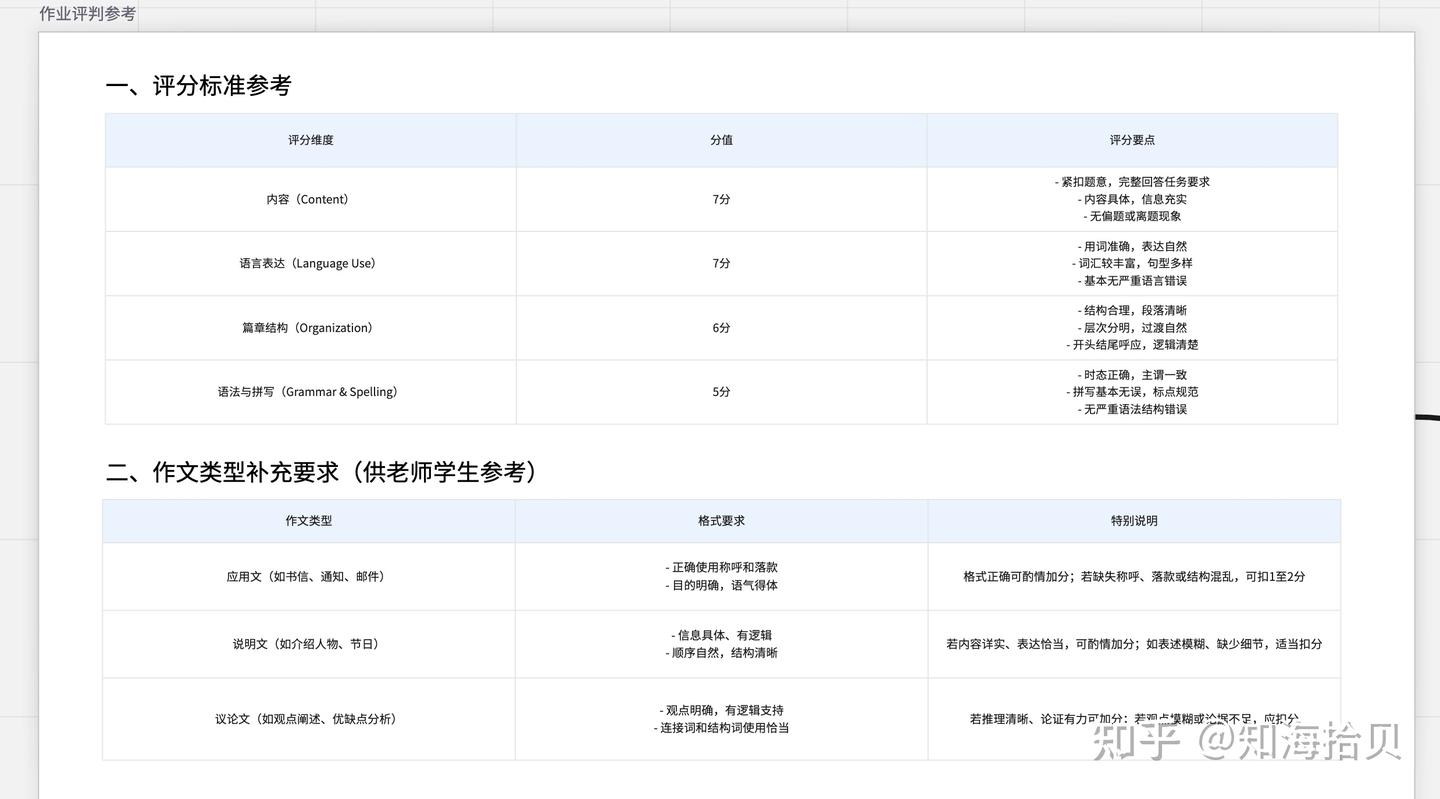Click the note starting '若内容详实、表达恰当'
The height and width of the screenshot is (799, 1440).
tap(1134, 644)
